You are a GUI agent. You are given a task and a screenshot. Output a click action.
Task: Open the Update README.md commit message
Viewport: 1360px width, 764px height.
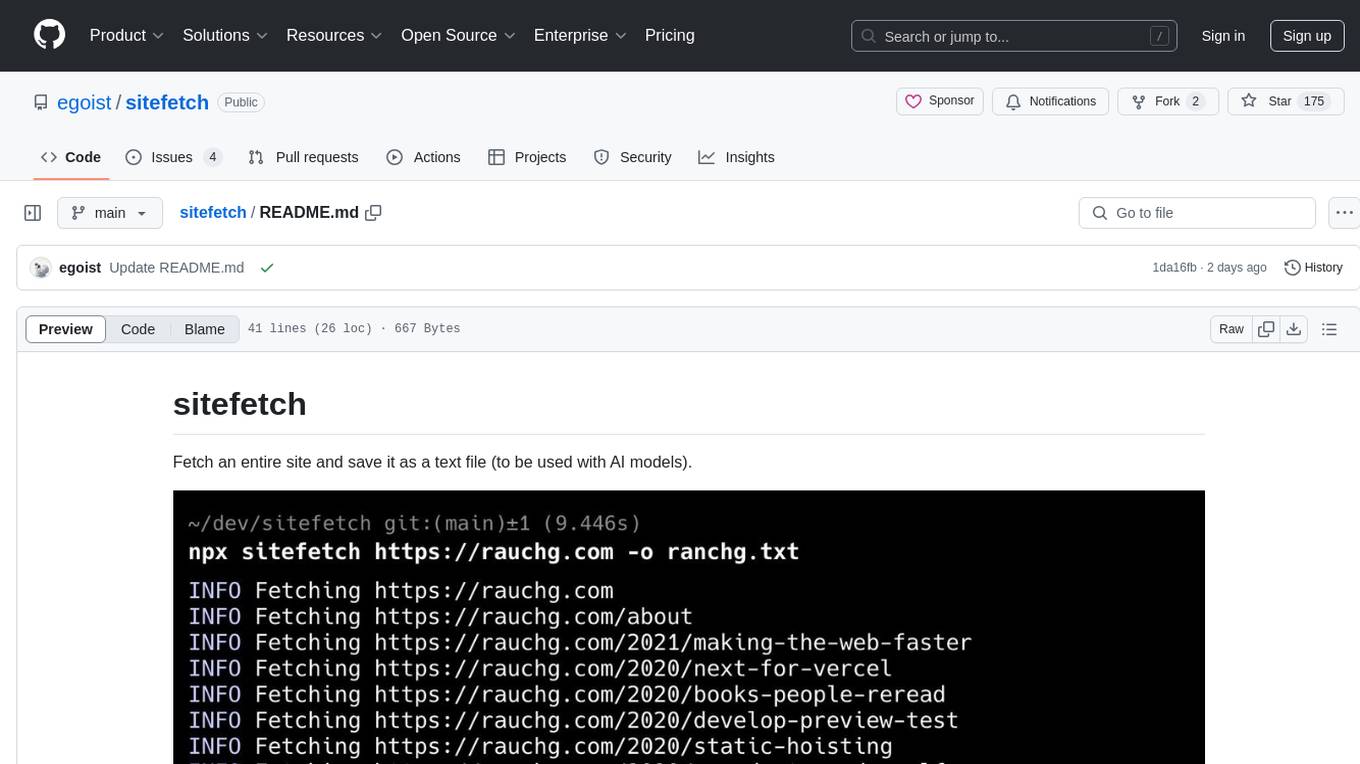coord(177,268)
